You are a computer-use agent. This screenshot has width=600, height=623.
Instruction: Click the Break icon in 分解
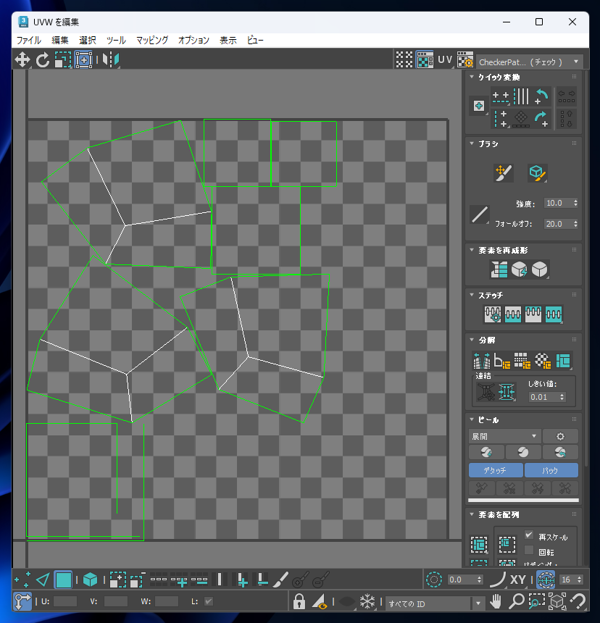pos(482,361)
